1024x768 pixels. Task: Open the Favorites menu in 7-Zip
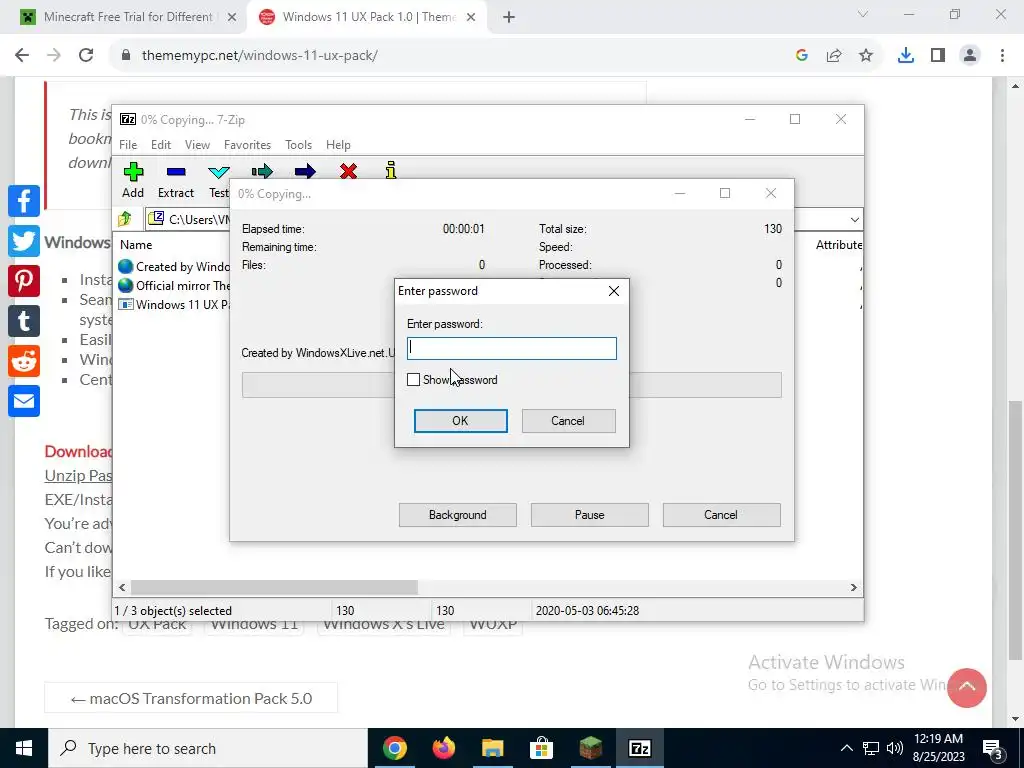click(x=247, y=144)
